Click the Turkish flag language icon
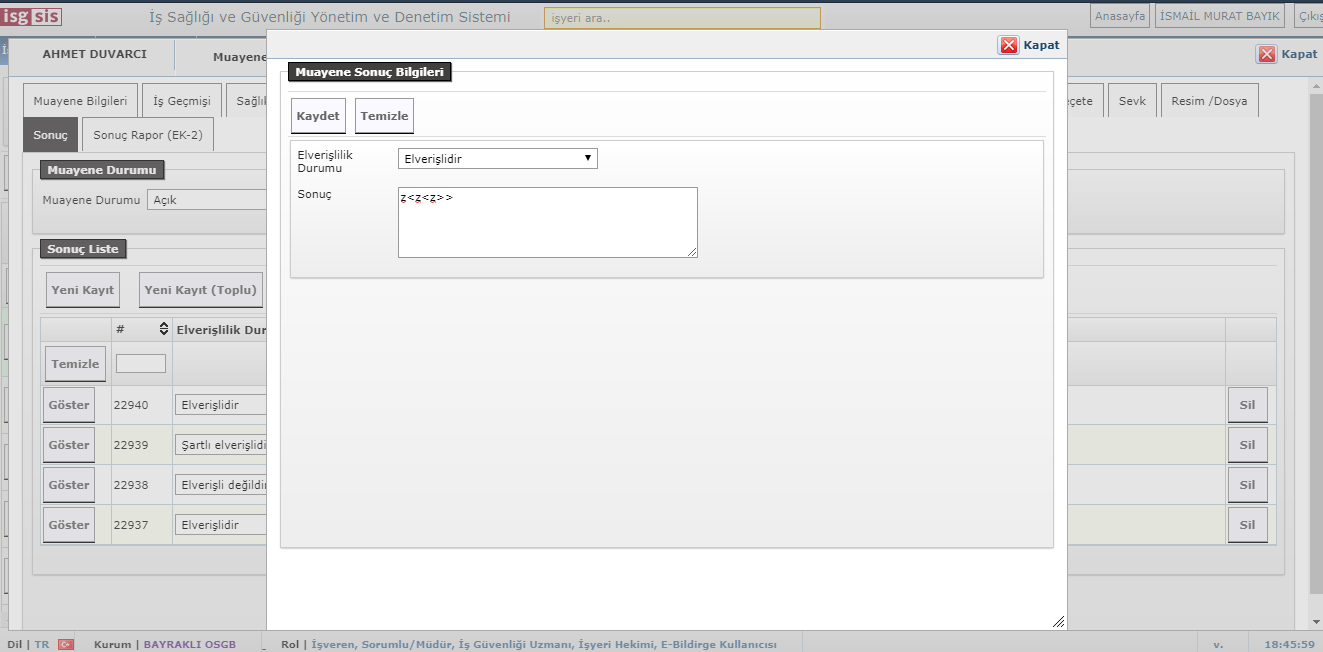The height and width of the screenshot is (652, 1323). pyautogui.click(x=66, y=644)
